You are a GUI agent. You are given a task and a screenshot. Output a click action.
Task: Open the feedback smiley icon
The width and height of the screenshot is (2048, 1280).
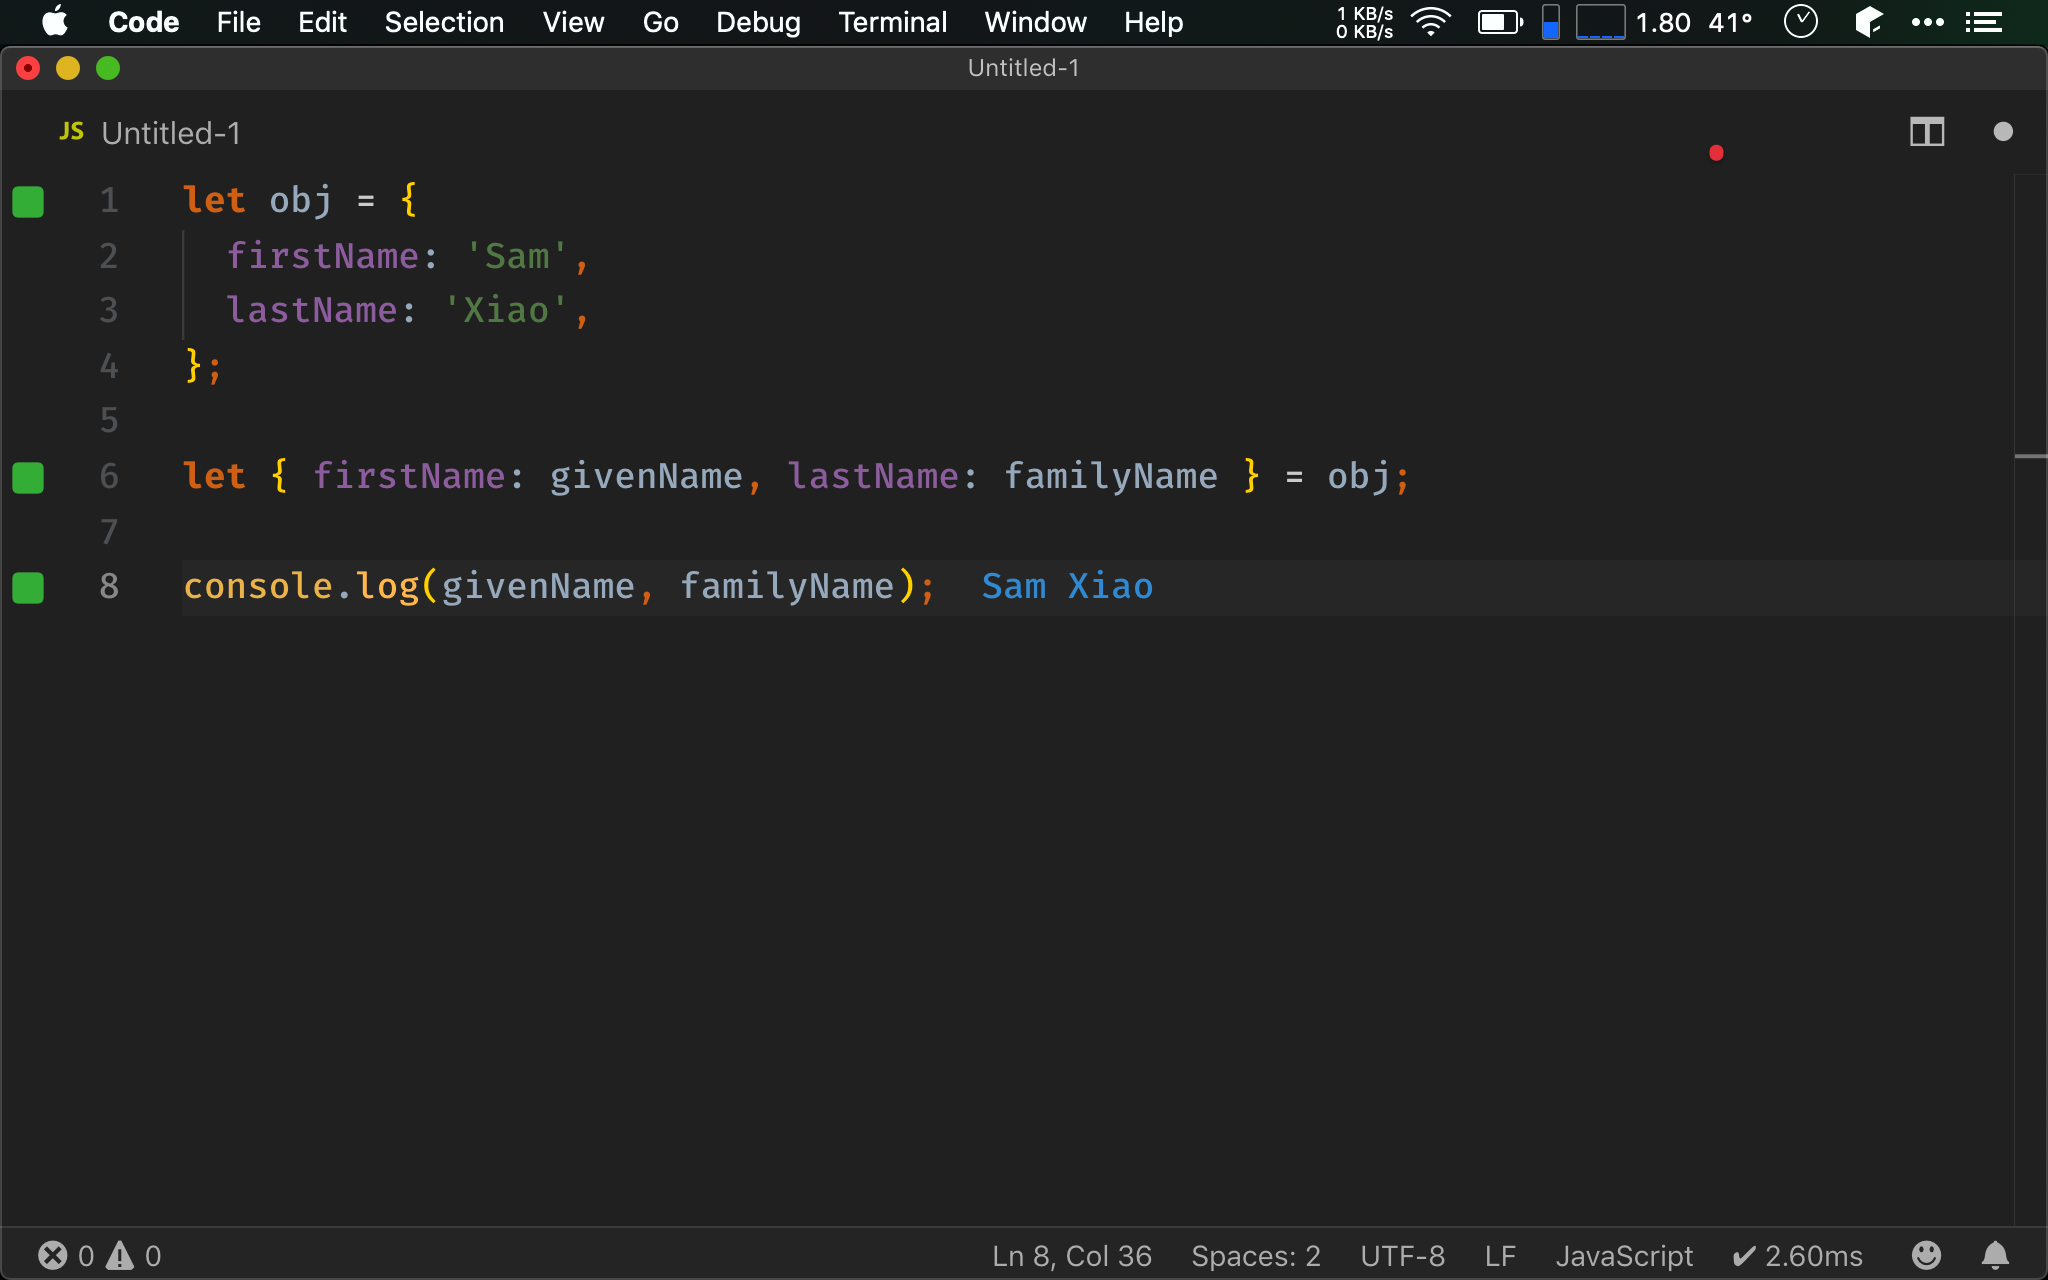1926,1255
